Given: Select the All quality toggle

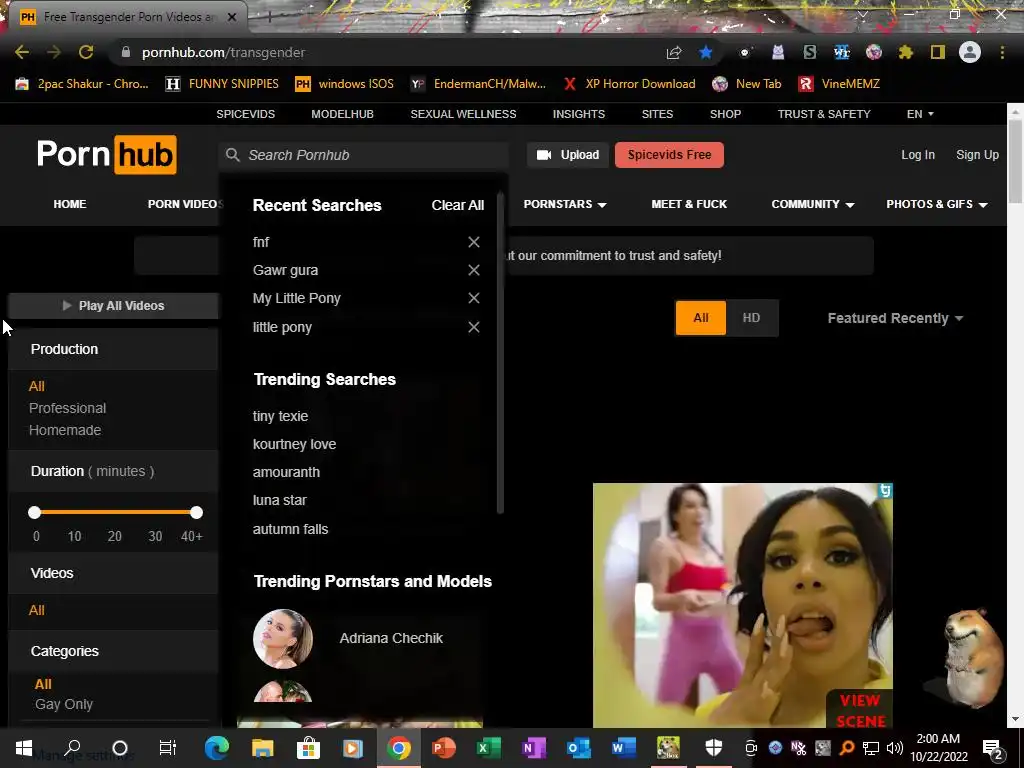Looking at the screenshot, I should tap(701, 318).
